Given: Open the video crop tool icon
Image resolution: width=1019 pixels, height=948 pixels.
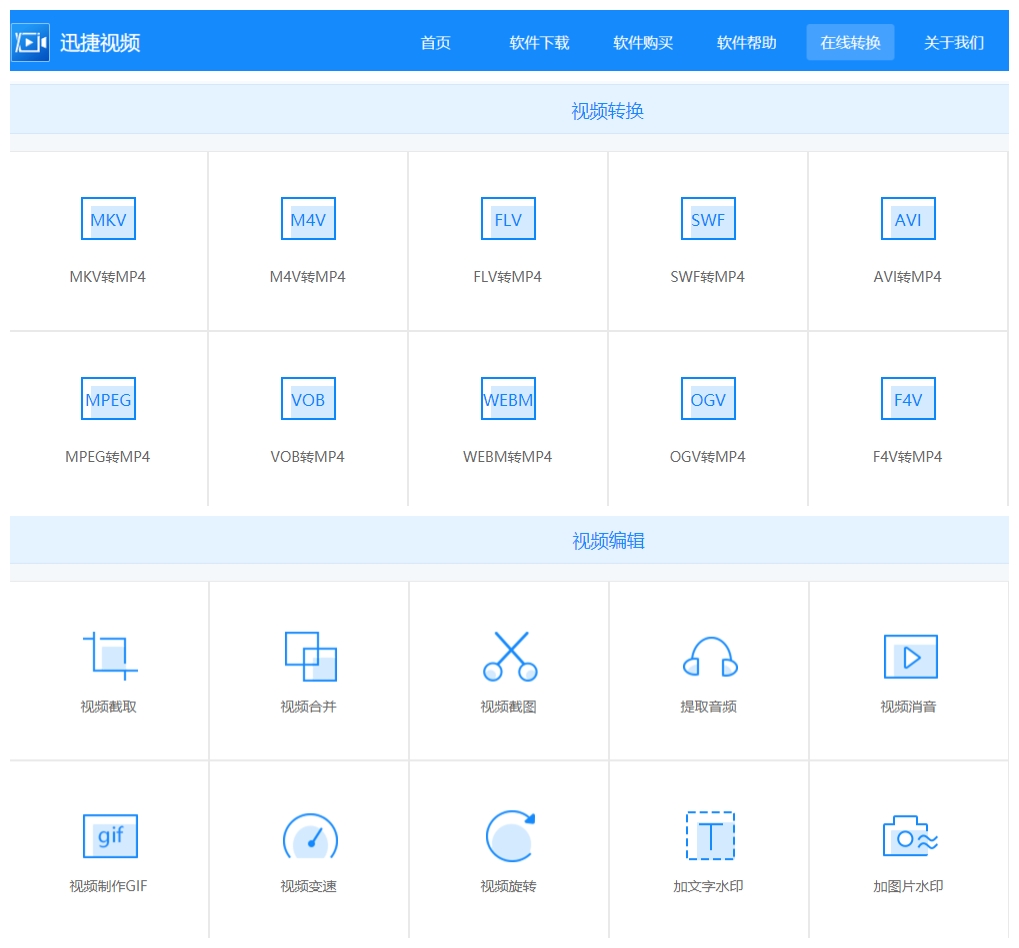Looking at the screenshot, I should pos(110,656).
